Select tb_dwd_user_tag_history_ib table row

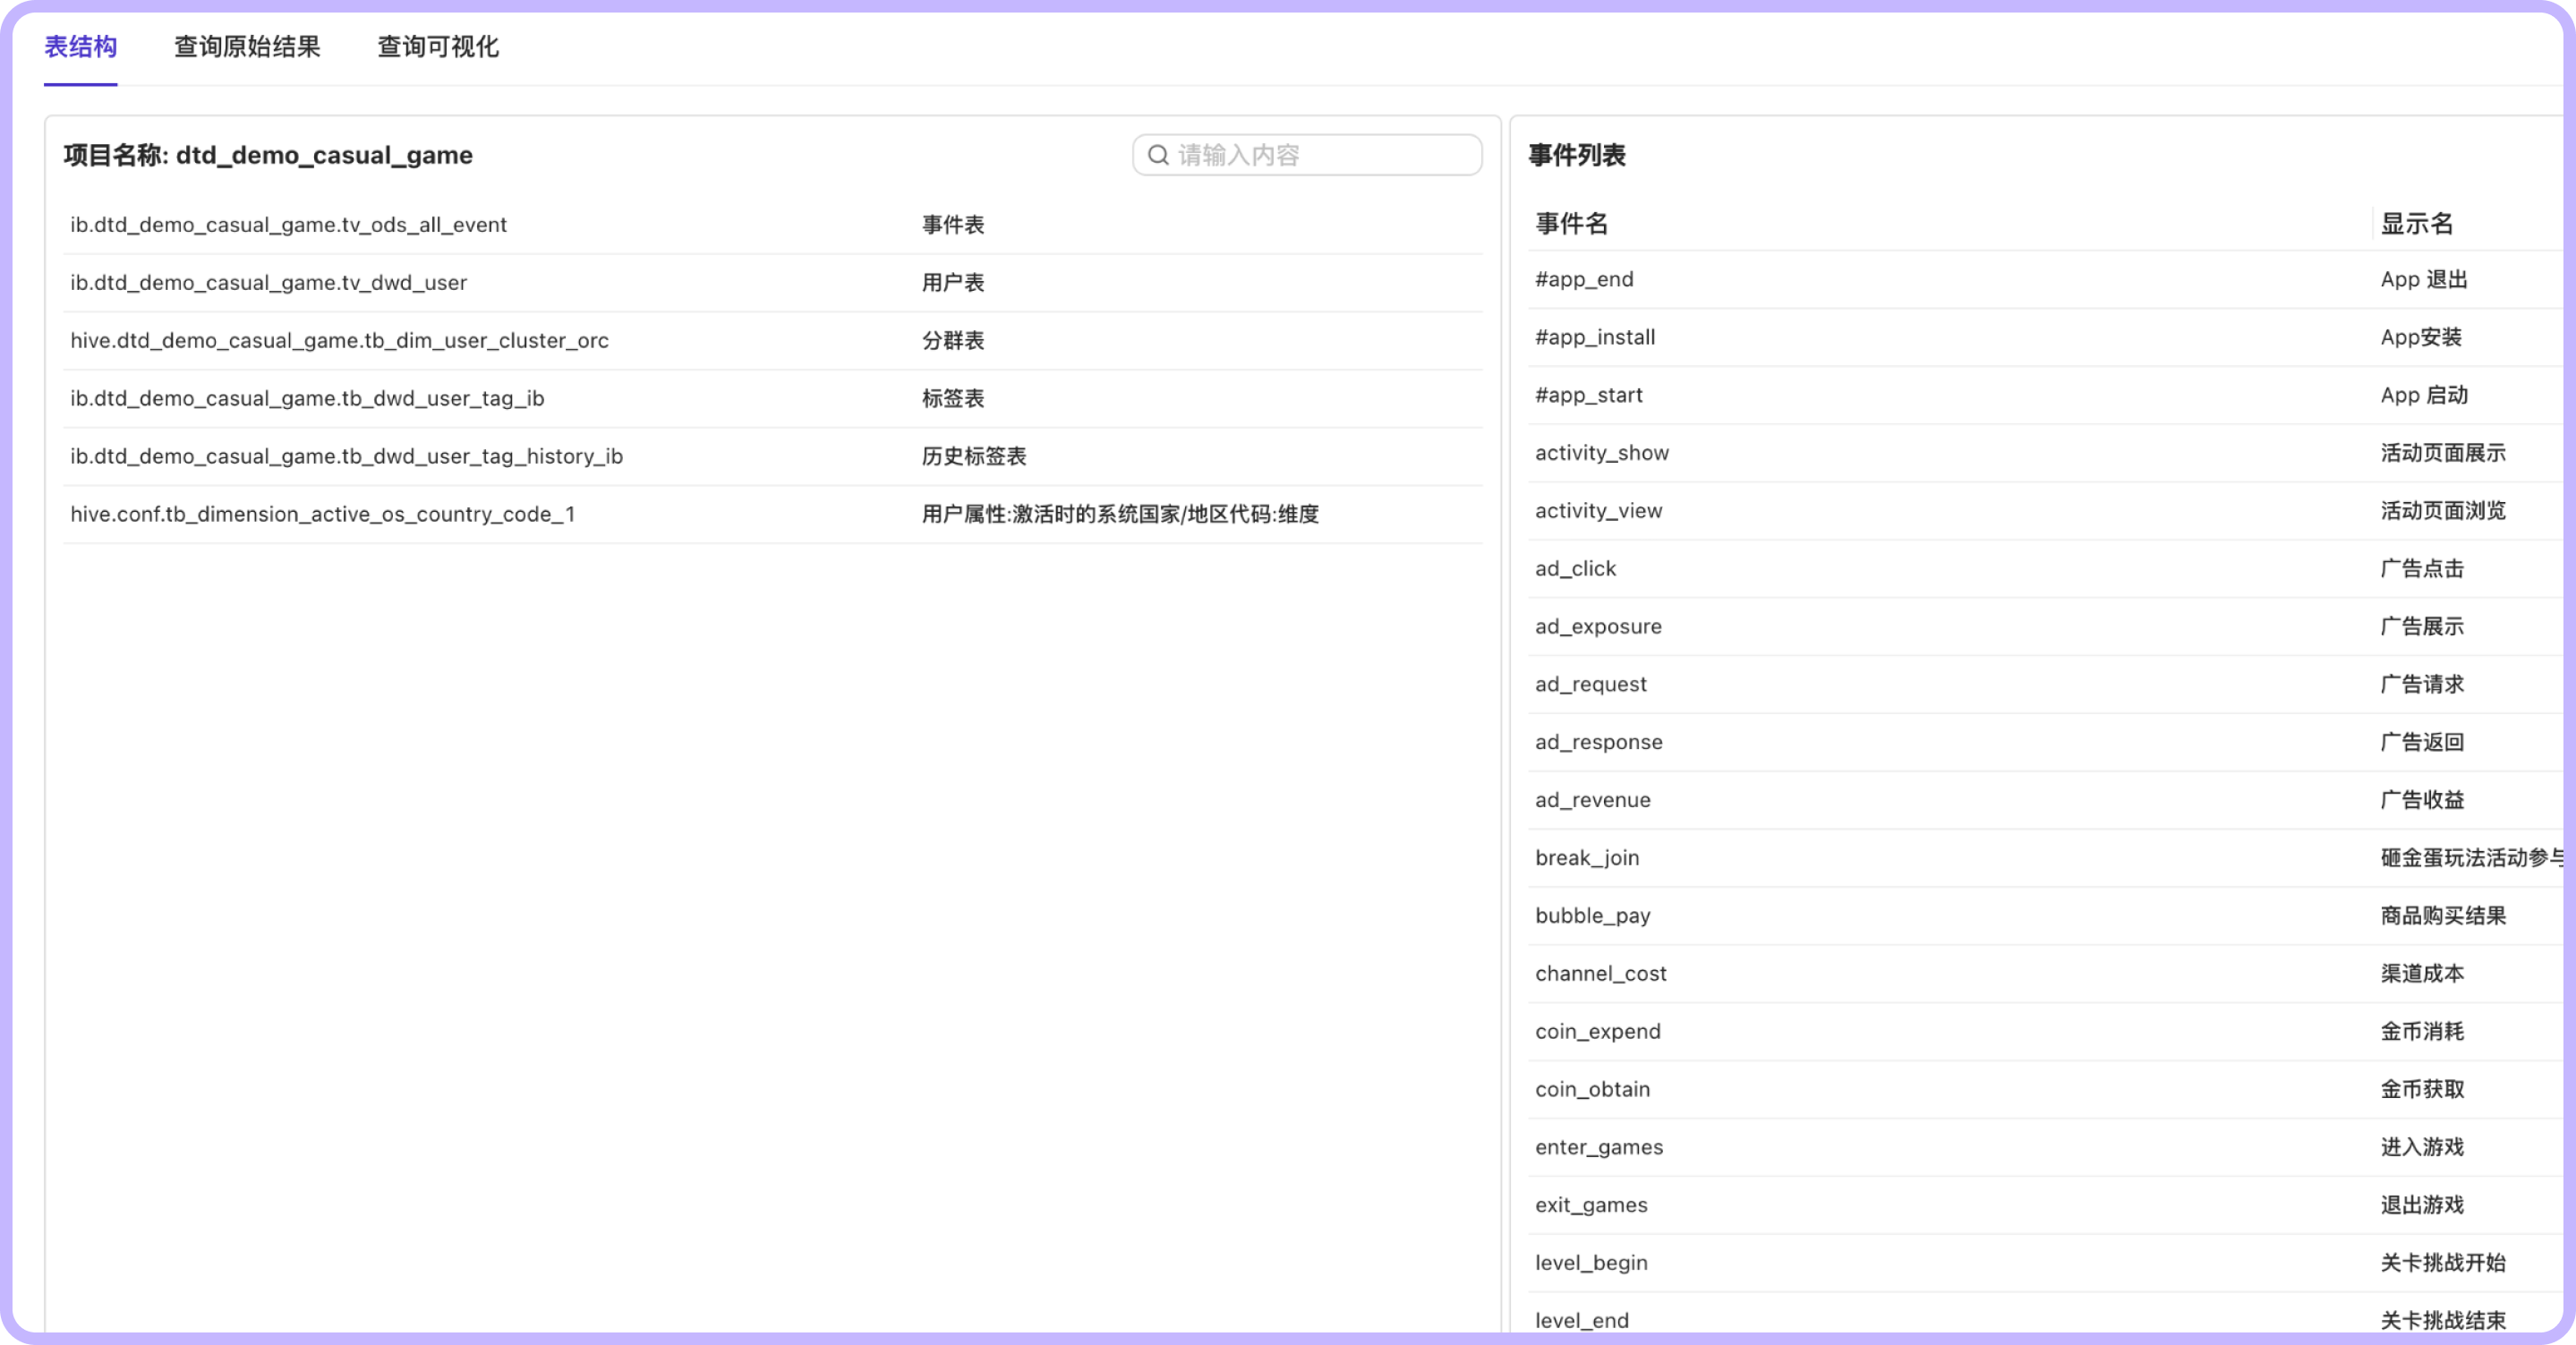pyautogui.click(x=346, y=457)
